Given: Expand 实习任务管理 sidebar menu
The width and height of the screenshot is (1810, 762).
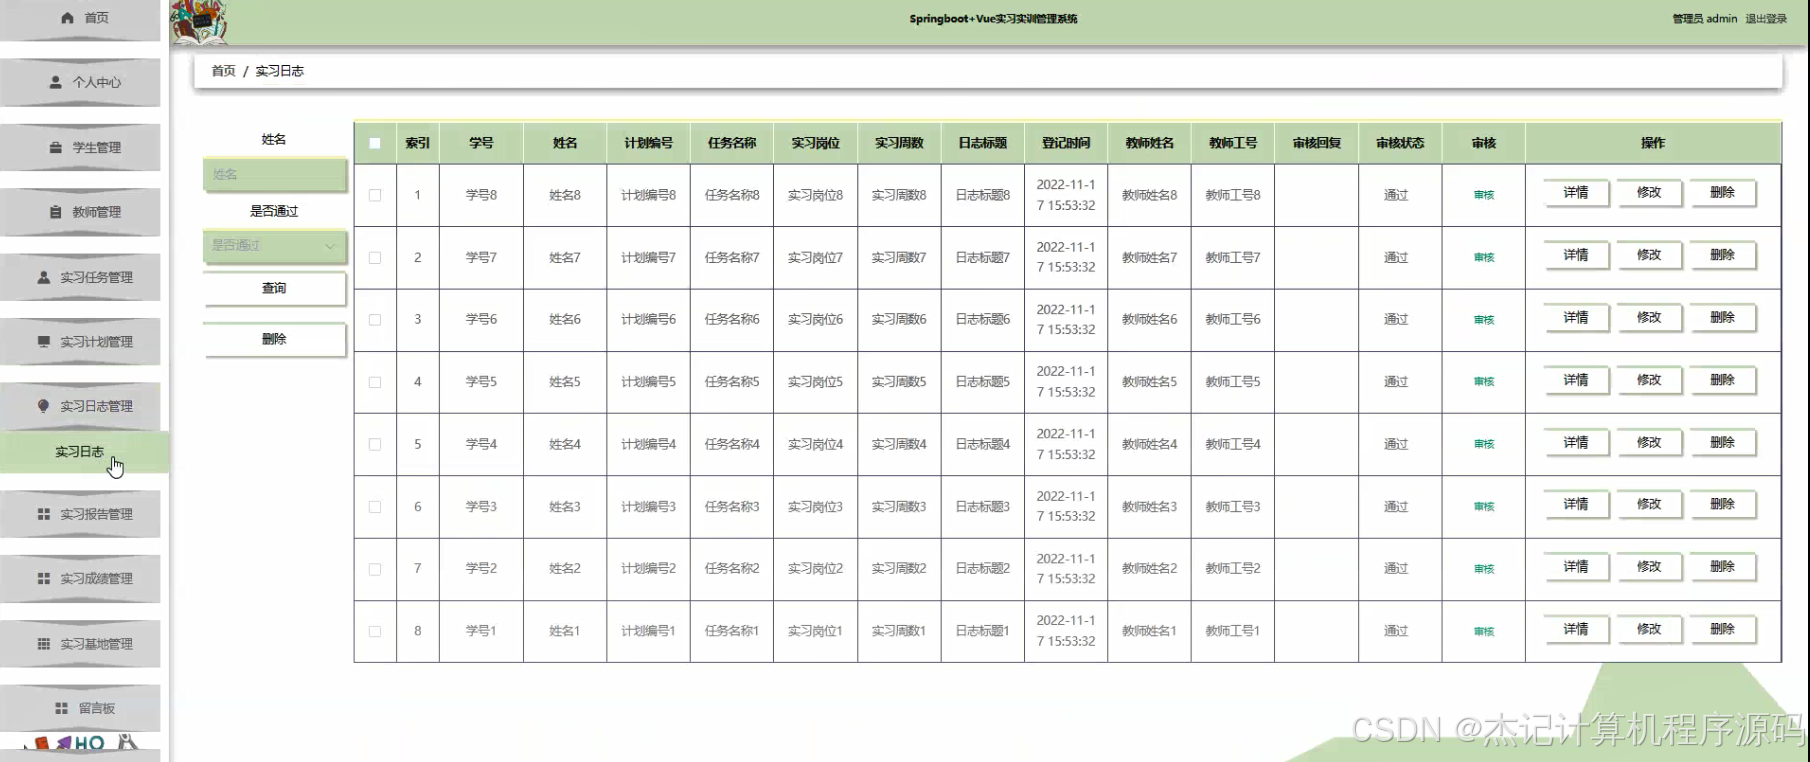Looking at the screenshot, I should pos(80,277).
